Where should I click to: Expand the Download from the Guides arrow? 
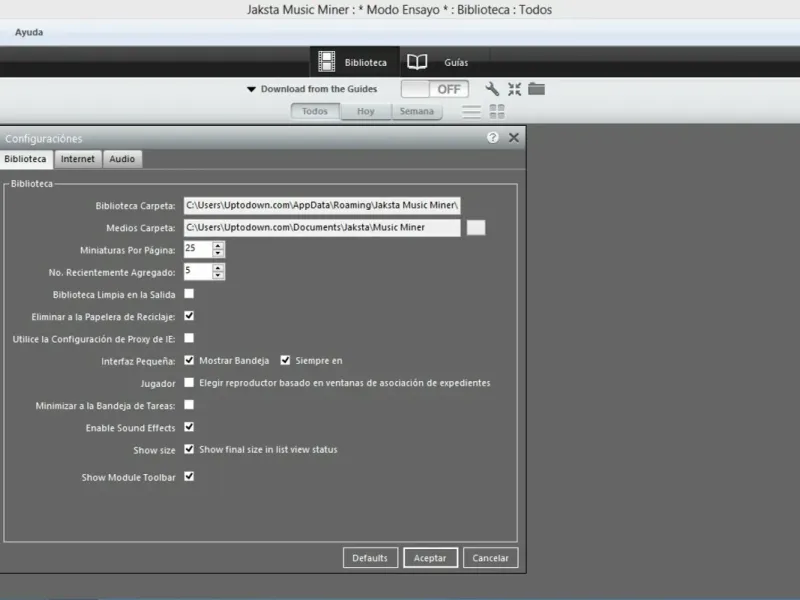click(x=251, y=89)
